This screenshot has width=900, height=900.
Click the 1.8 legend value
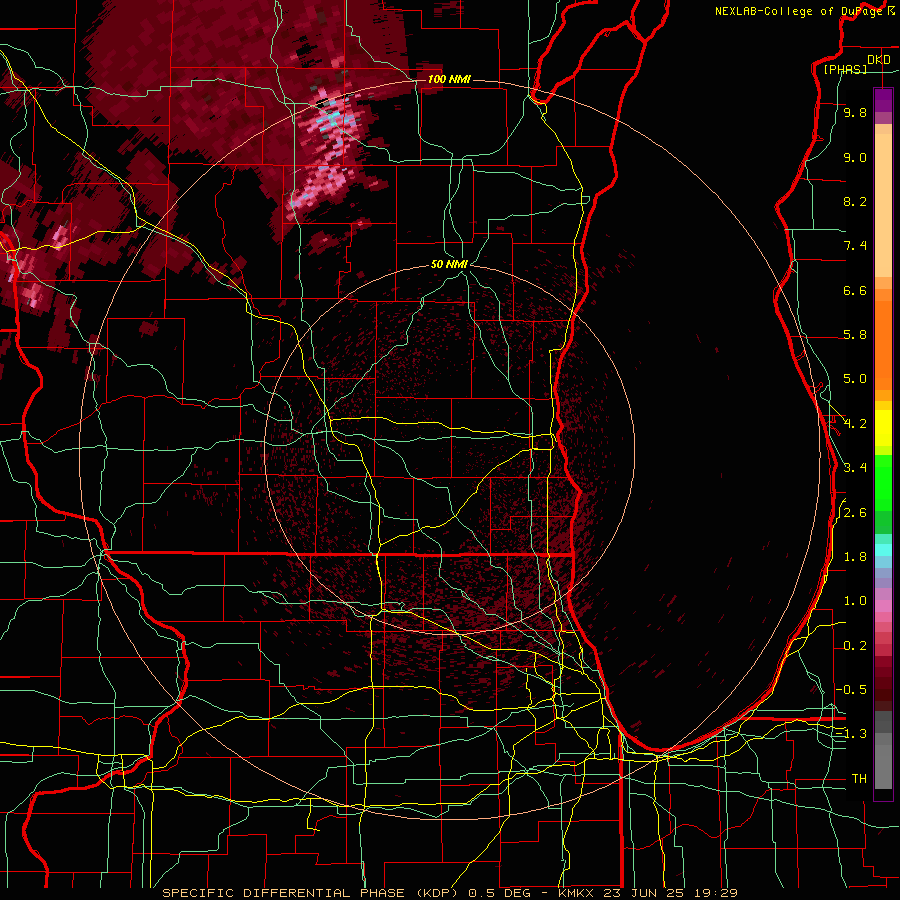855,557
